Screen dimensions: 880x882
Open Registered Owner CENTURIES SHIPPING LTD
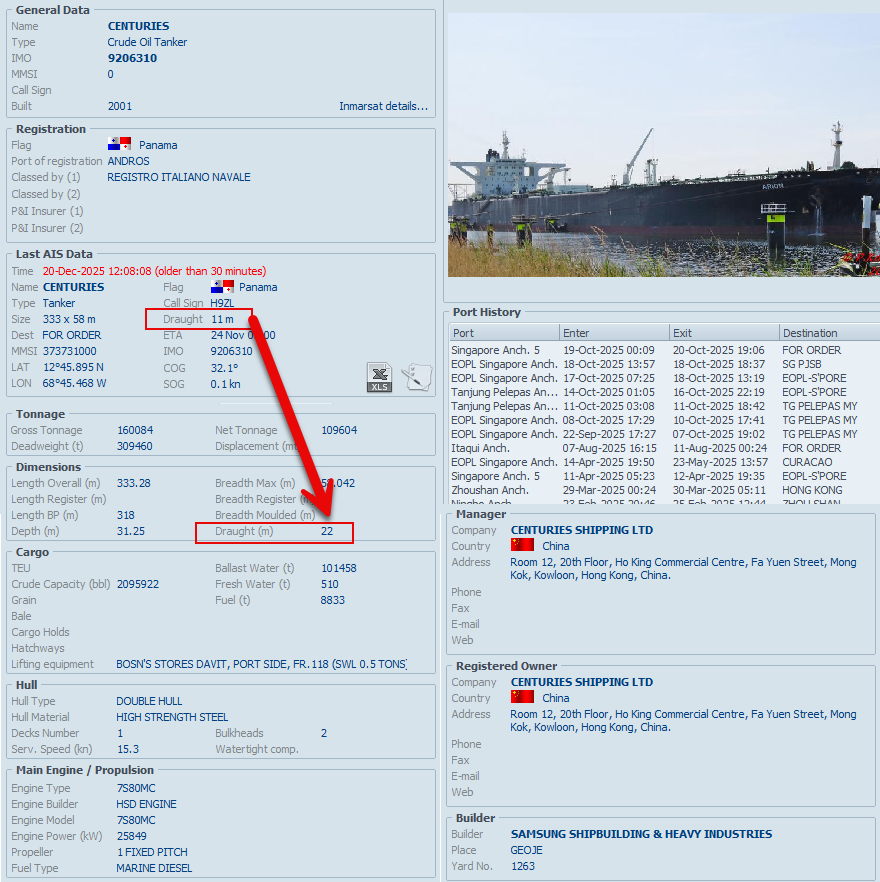(582, 682)
